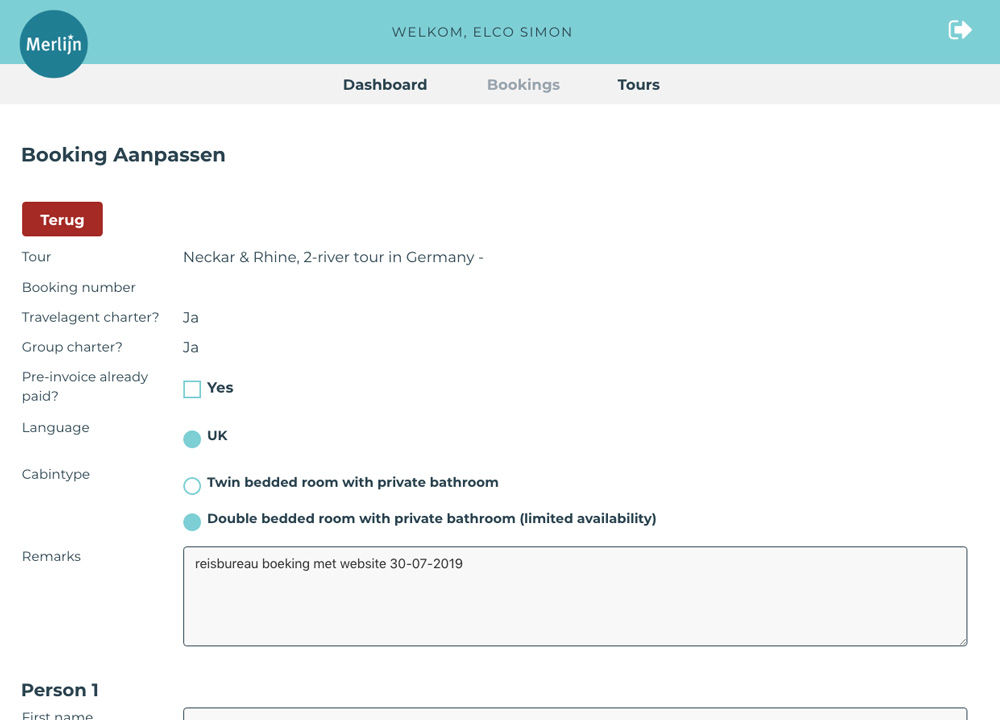Click the Person 1 First name field

[x=575, y=714]
